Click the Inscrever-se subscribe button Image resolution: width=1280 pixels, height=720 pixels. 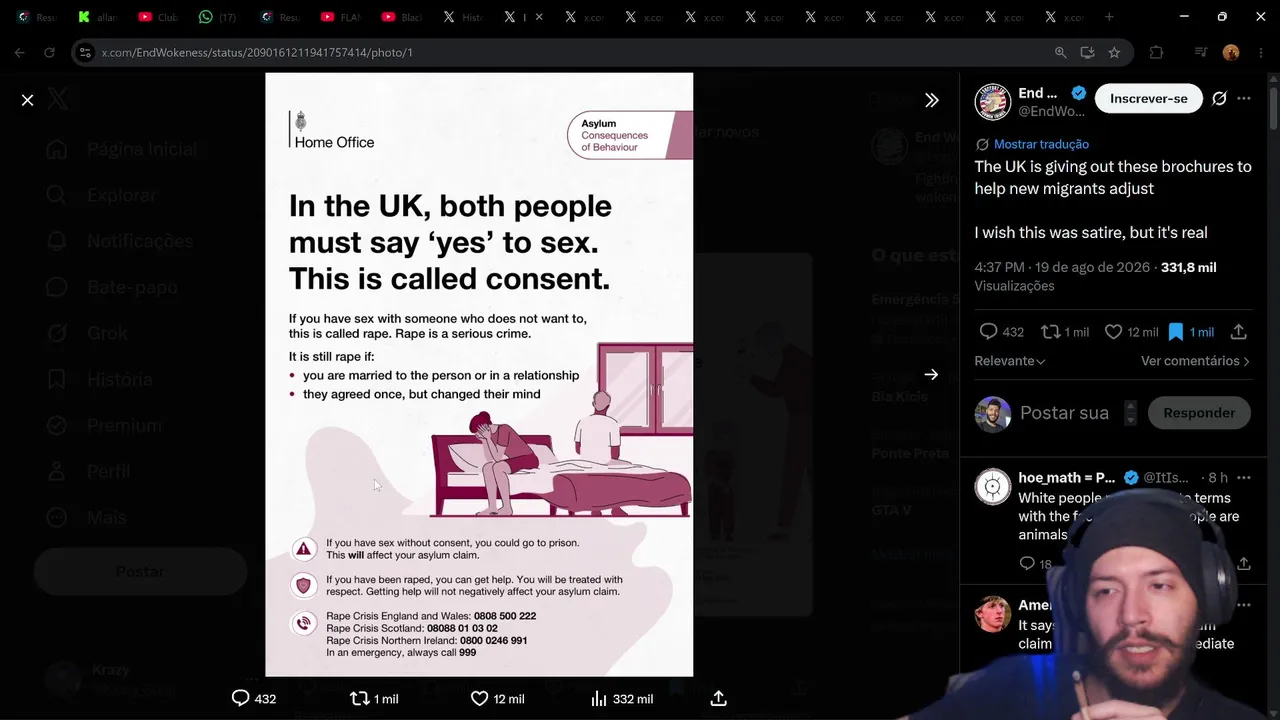(1149, 98)
